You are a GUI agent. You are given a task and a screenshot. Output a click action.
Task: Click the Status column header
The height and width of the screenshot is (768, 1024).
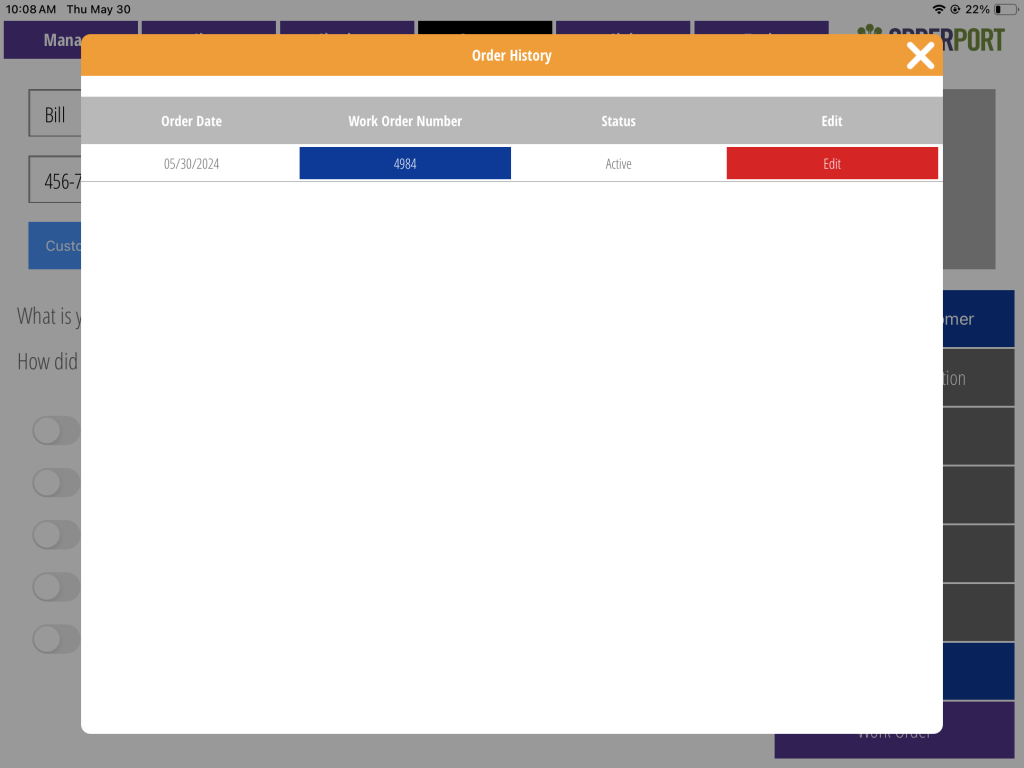click(x=618, y=121)
